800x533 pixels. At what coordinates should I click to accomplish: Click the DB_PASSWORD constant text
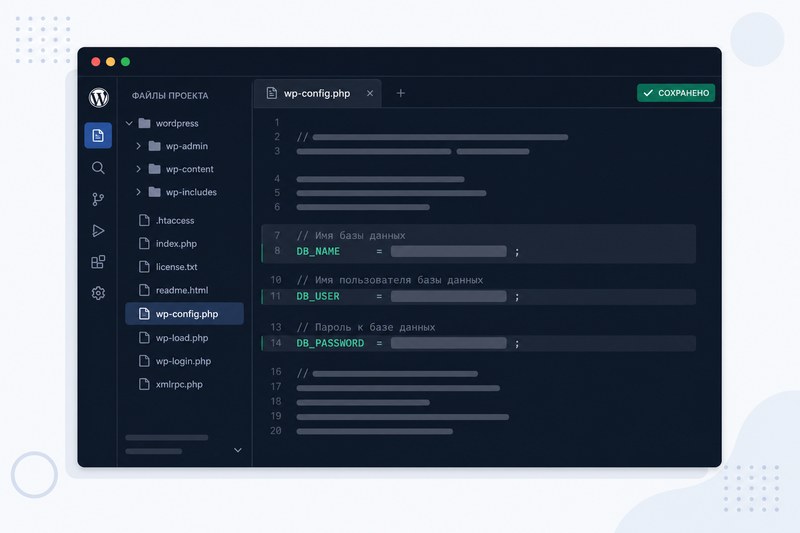point(330,343)
